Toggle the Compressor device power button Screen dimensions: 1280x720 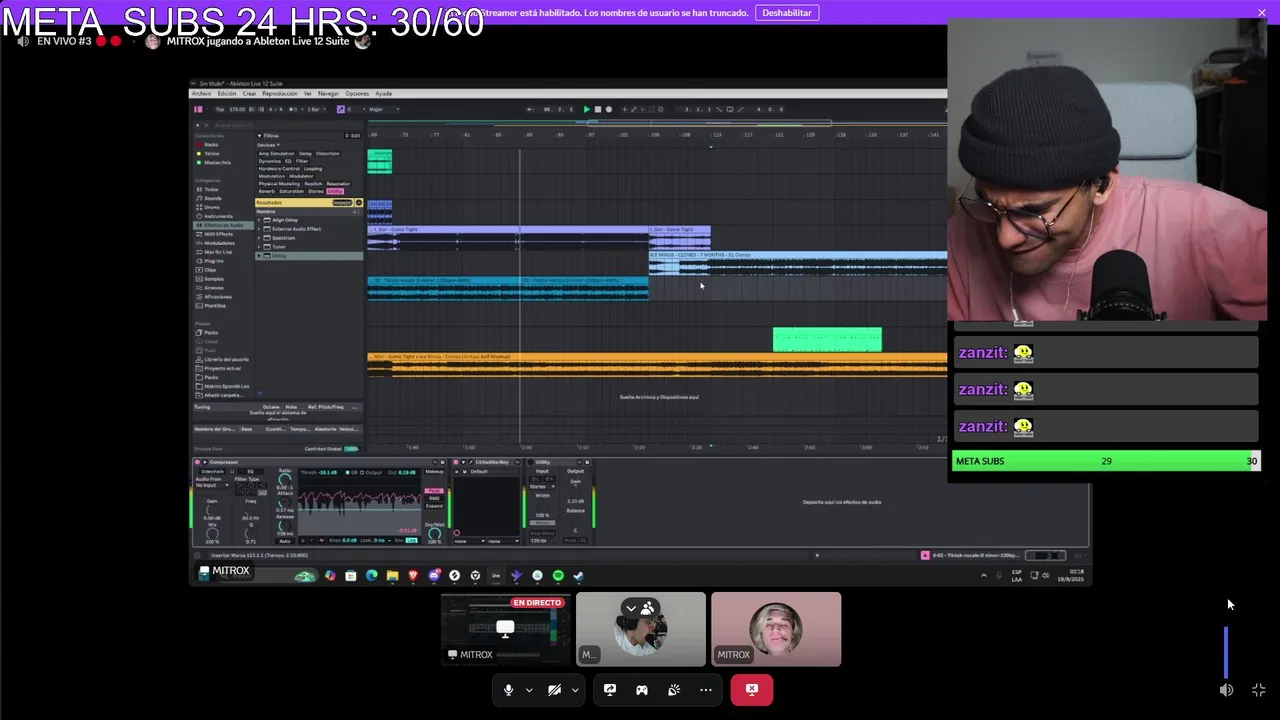[197, 462]
